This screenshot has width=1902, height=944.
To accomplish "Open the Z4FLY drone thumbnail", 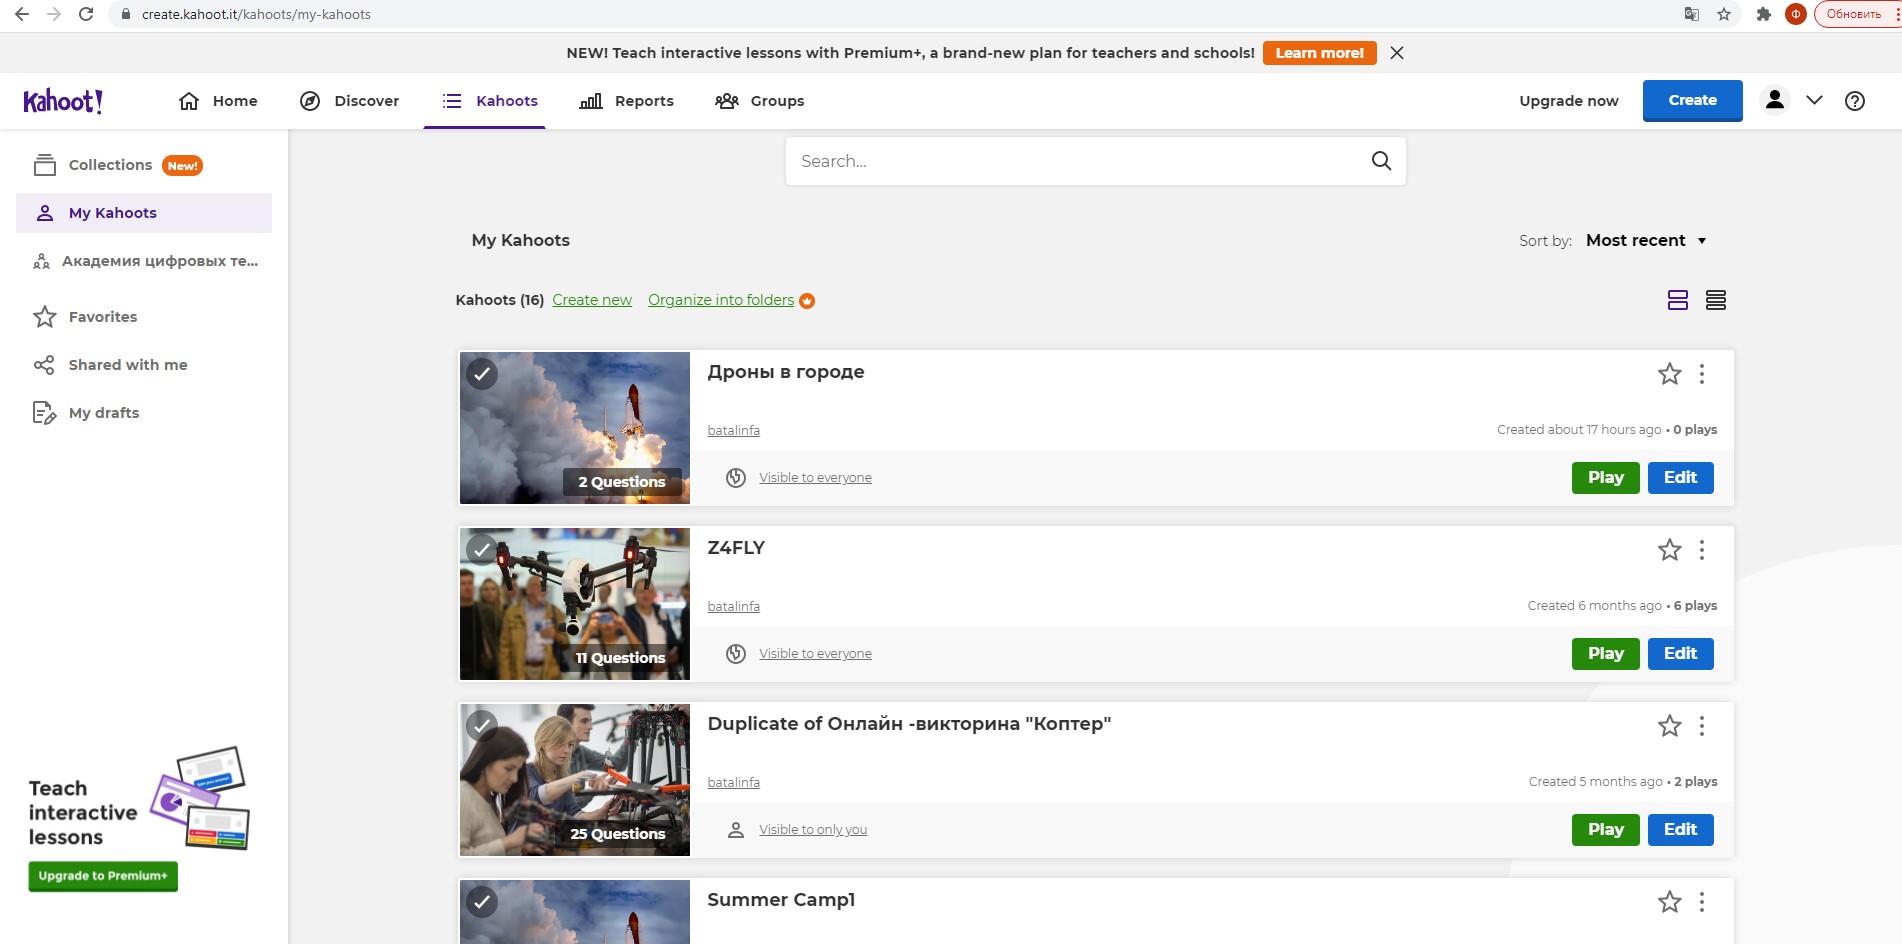I will [575, 604].
